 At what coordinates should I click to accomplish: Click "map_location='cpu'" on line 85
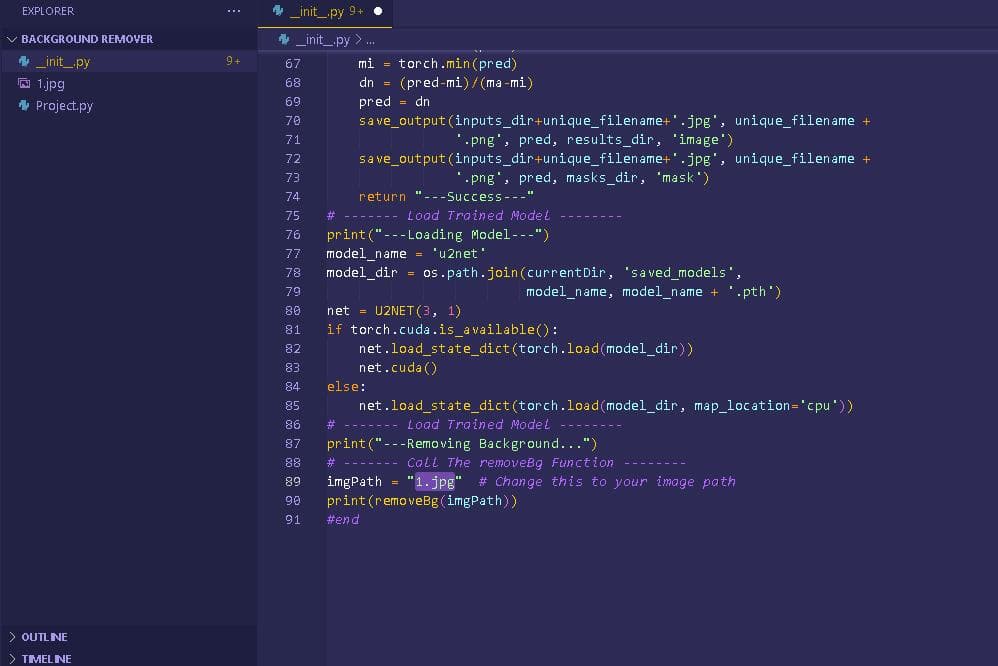[766, 406]
